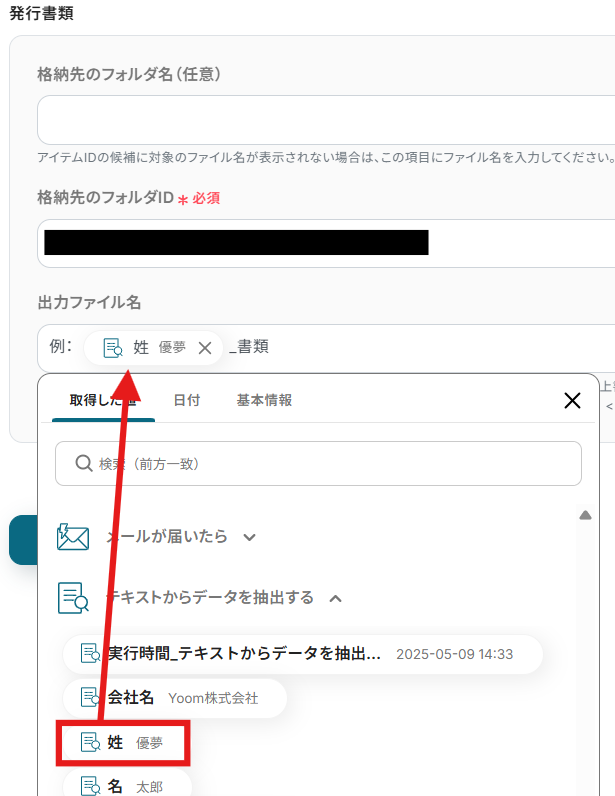615x796 pixels.
Task: Click the icon beside 実行時間 item
Action: 91,654
